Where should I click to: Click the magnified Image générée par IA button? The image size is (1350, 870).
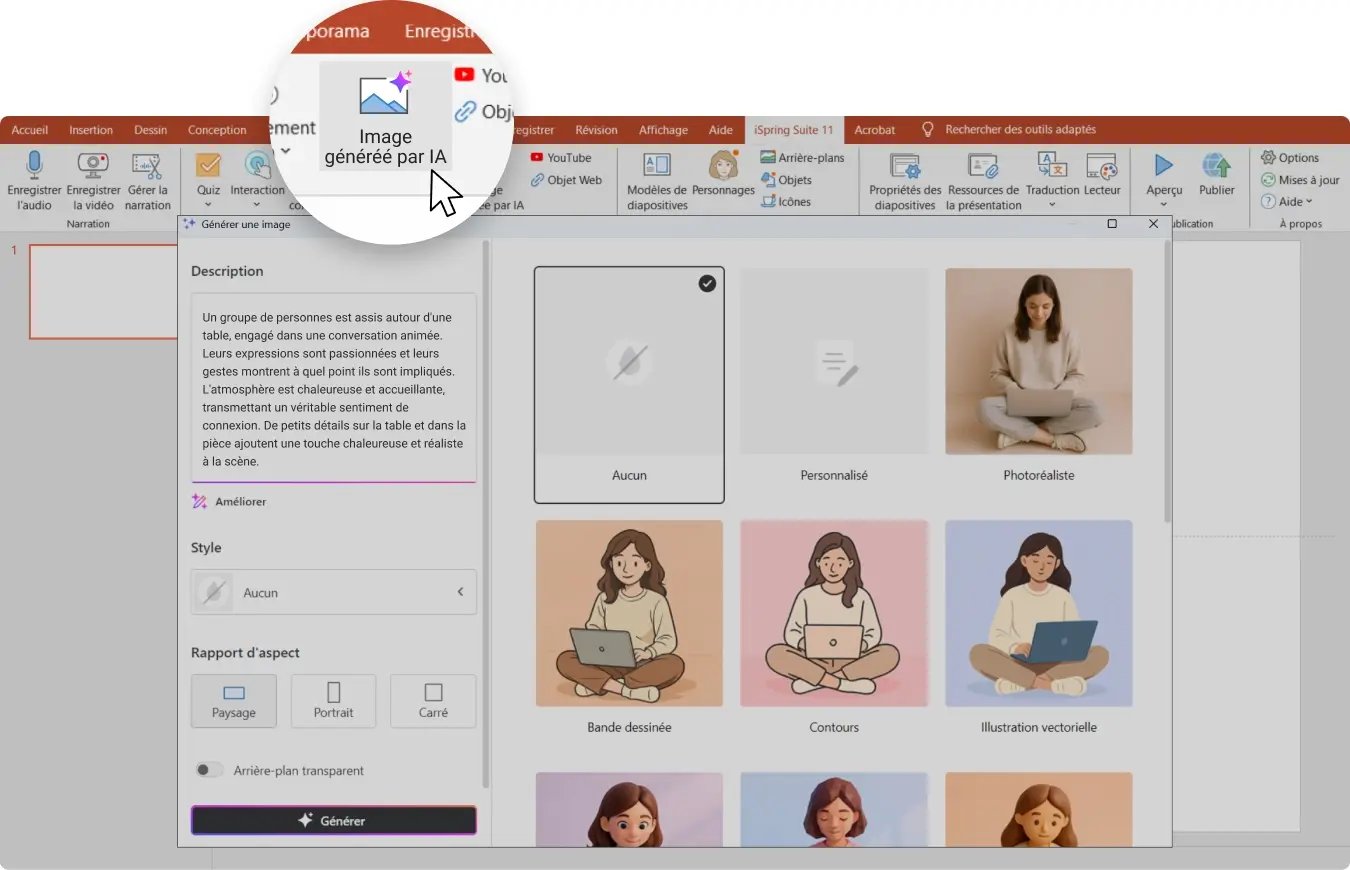tap(385, 117)
